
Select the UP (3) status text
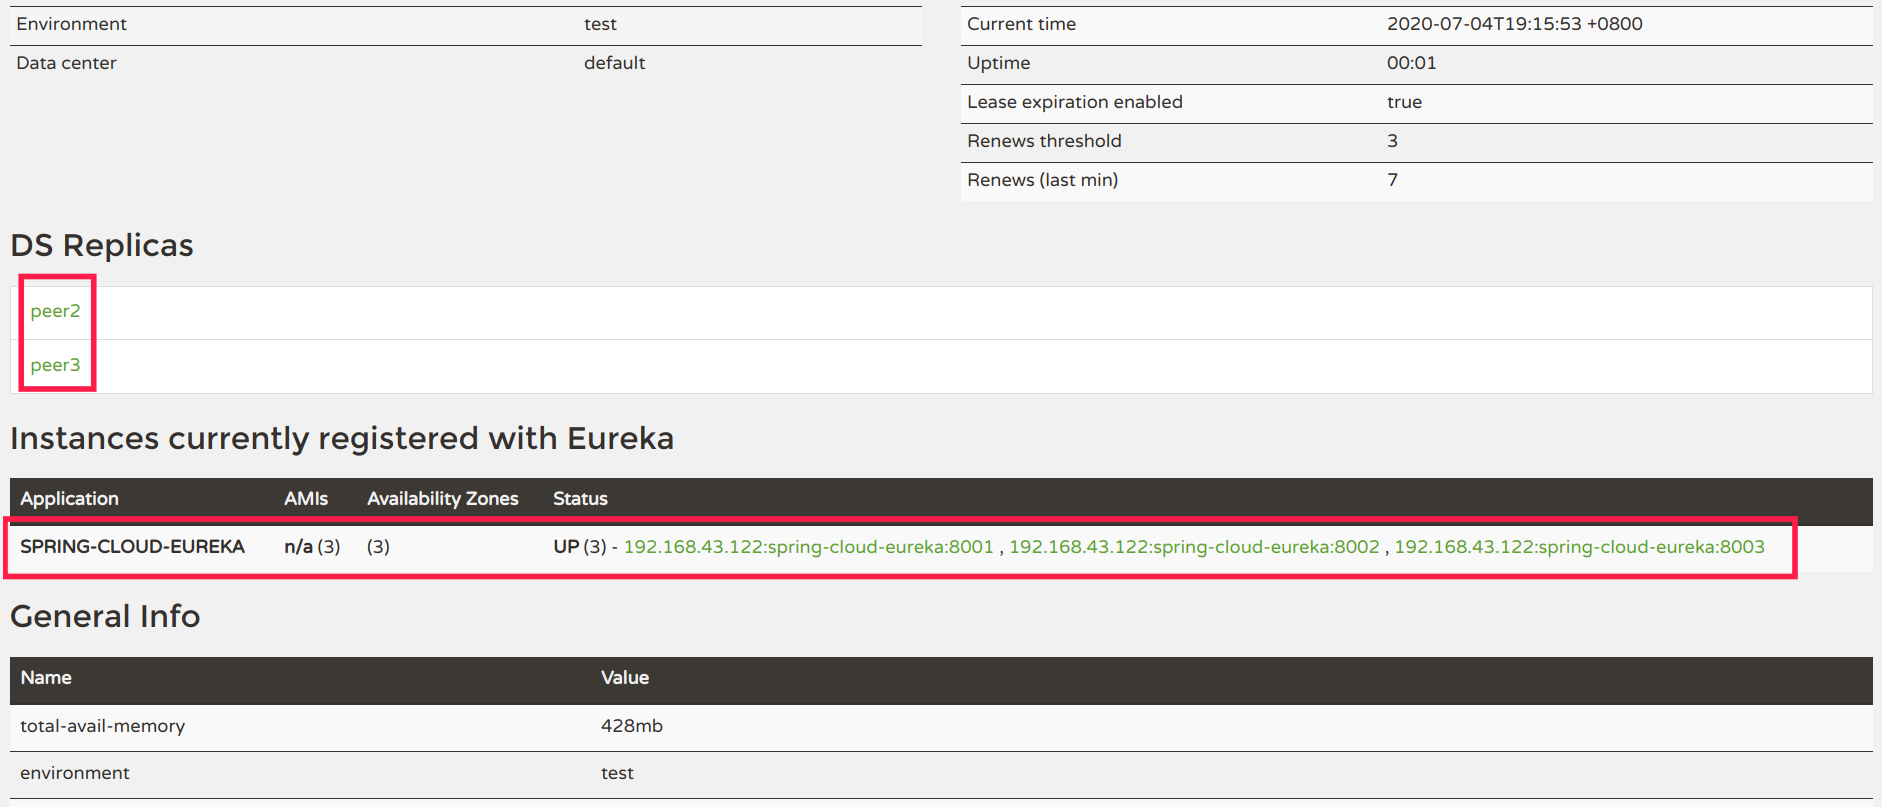click(580, 547)
